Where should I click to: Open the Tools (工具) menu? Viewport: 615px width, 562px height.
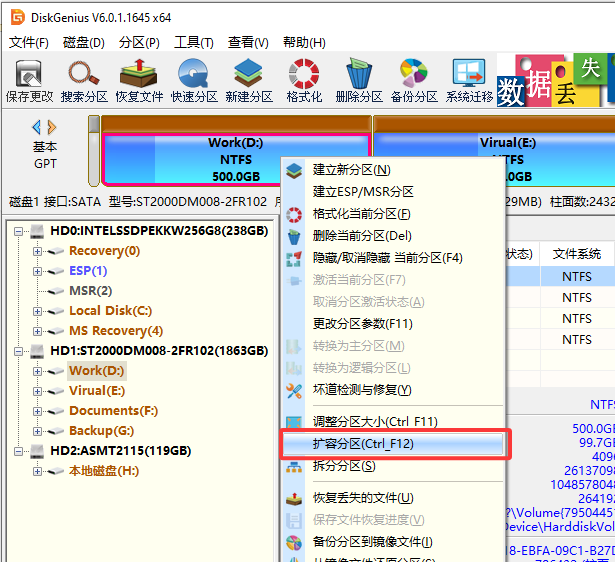(193, 43)
